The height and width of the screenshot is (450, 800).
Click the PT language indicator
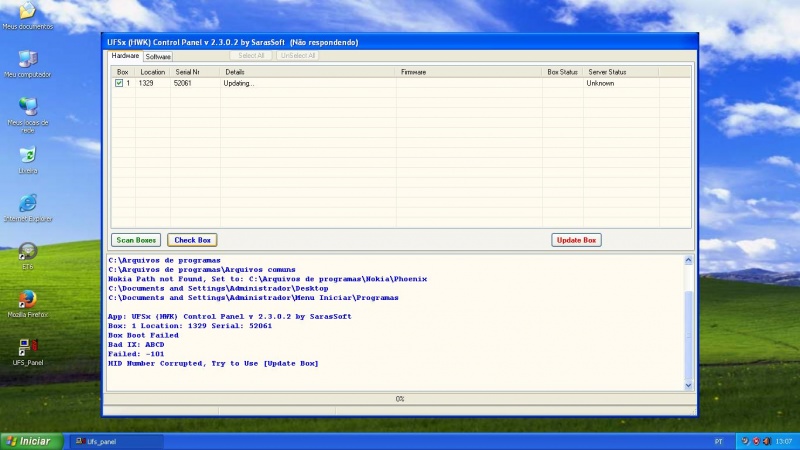(x=718, y=442)
